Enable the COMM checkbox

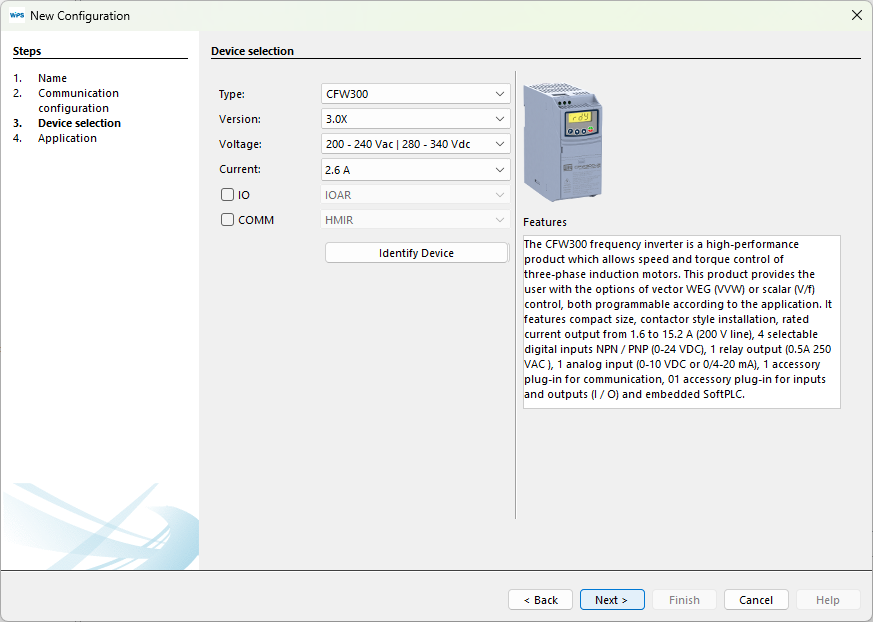pyautogui.click(x=225, y=219)
